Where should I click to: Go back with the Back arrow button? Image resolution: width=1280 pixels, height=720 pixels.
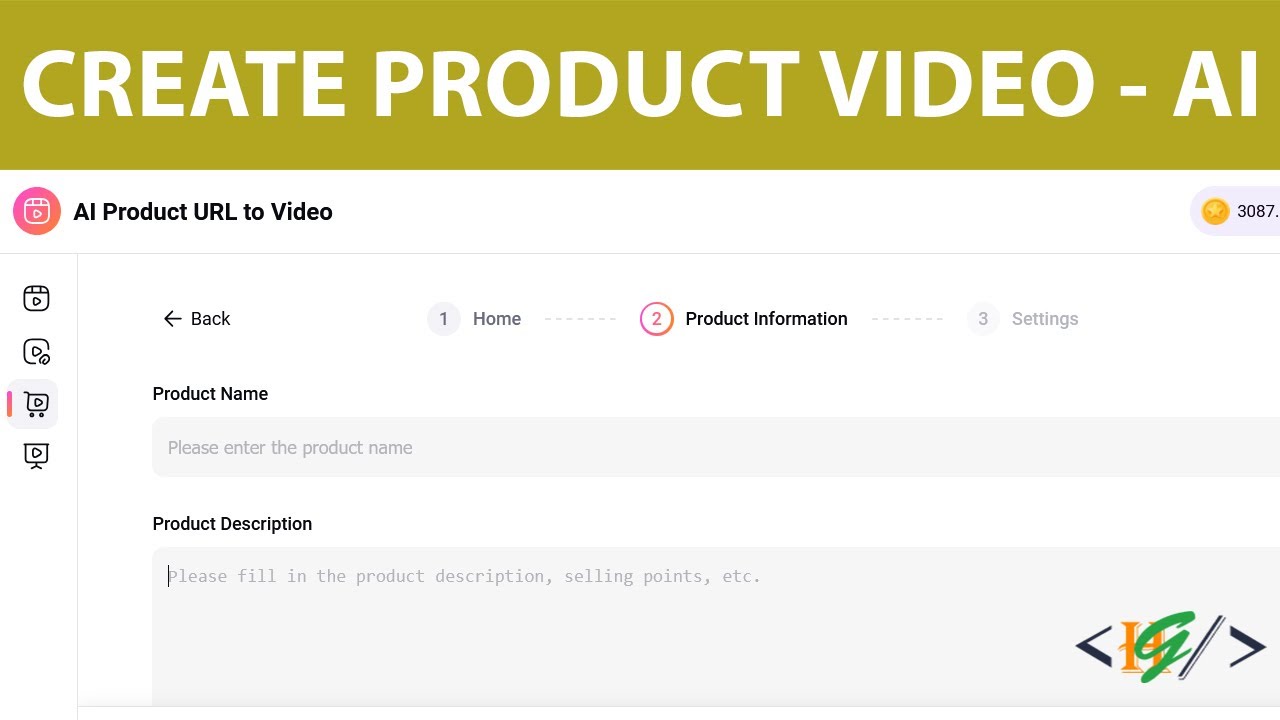coord(196,318)
